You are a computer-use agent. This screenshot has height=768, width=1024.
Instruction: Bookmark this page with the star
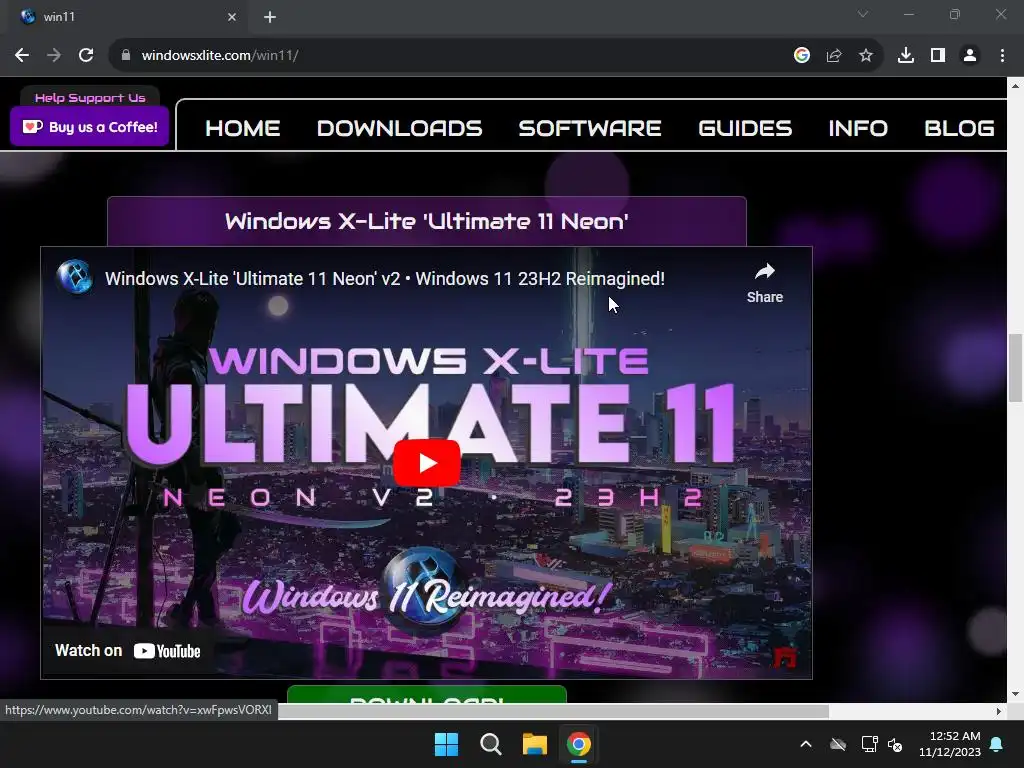pos(866,56)
